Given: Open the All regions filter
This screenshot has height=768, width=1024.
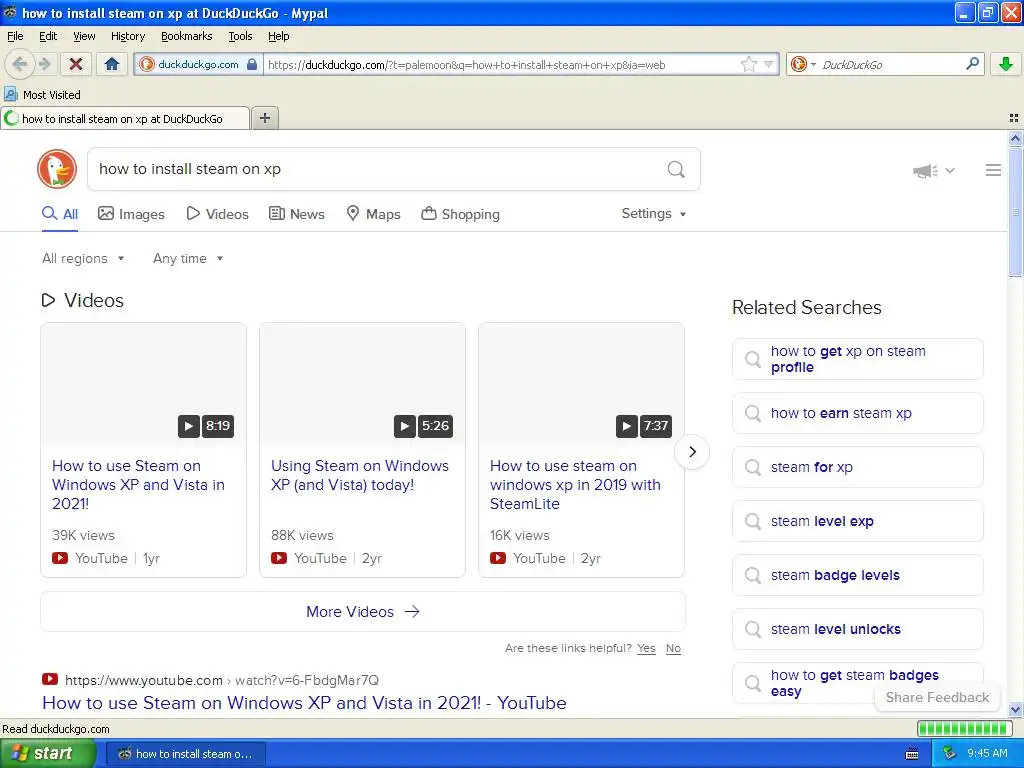Looking at the screenshot, I should tap(83, 259).
